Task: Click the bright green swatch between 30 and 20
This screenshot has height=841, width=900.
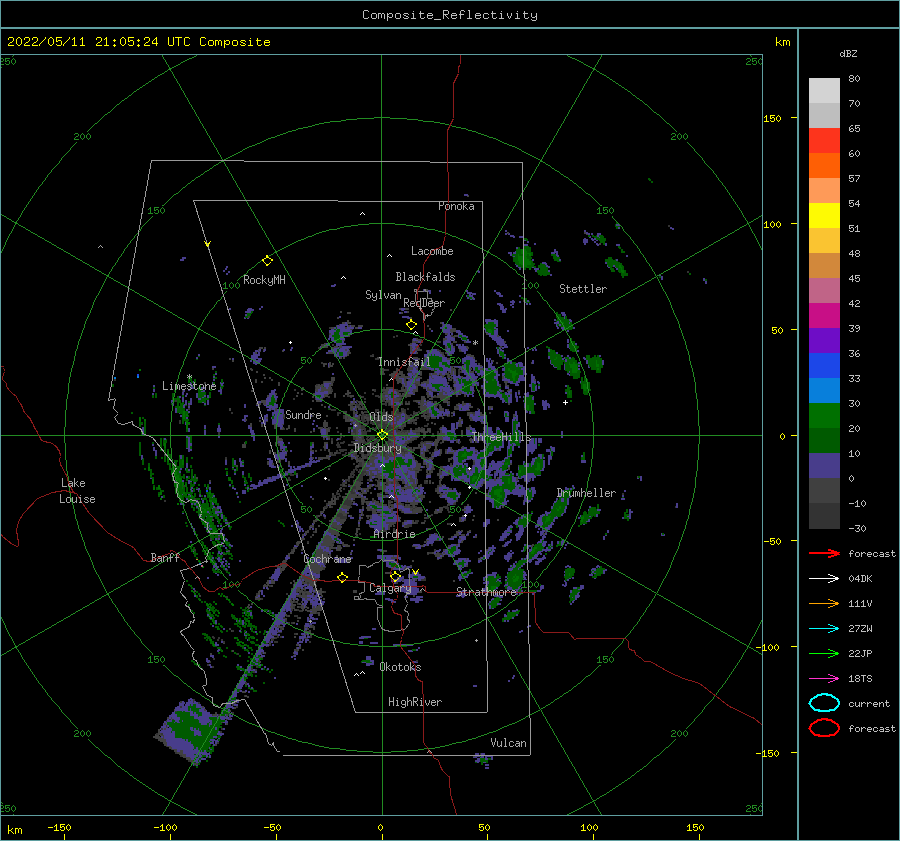Action: point(824,416)
